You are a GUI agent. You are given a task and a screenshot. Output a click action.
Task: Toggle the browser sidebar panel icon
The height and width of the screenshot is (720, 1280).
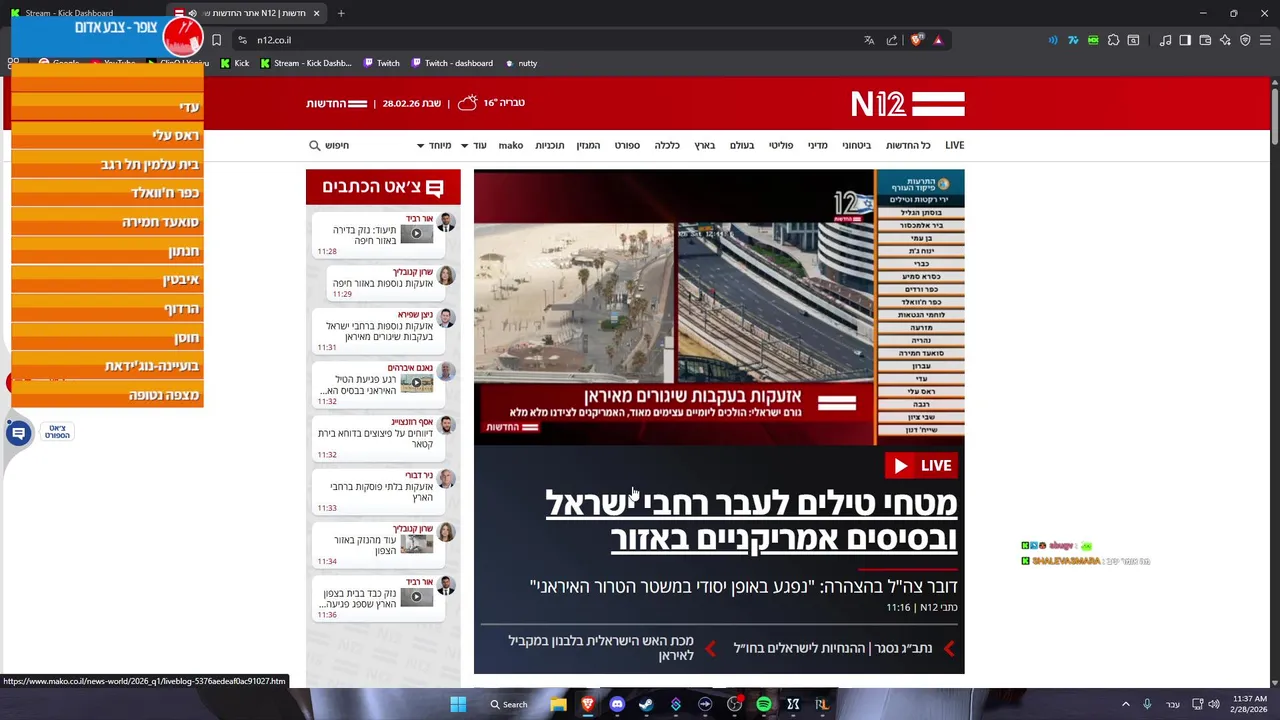tap(1185, 40)
